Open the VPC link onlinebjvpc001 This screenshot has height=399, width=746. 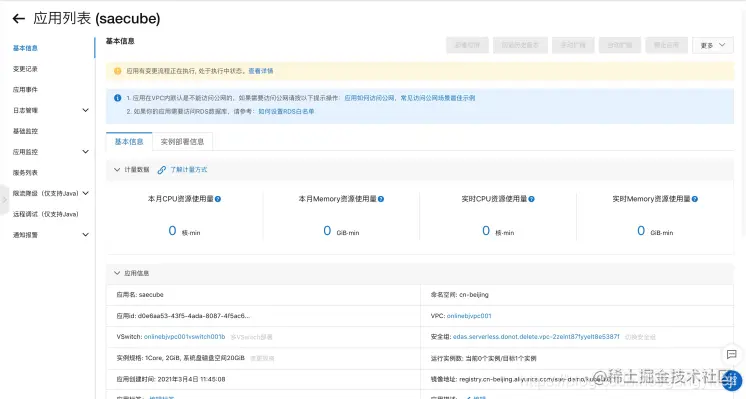pos(469,316)
